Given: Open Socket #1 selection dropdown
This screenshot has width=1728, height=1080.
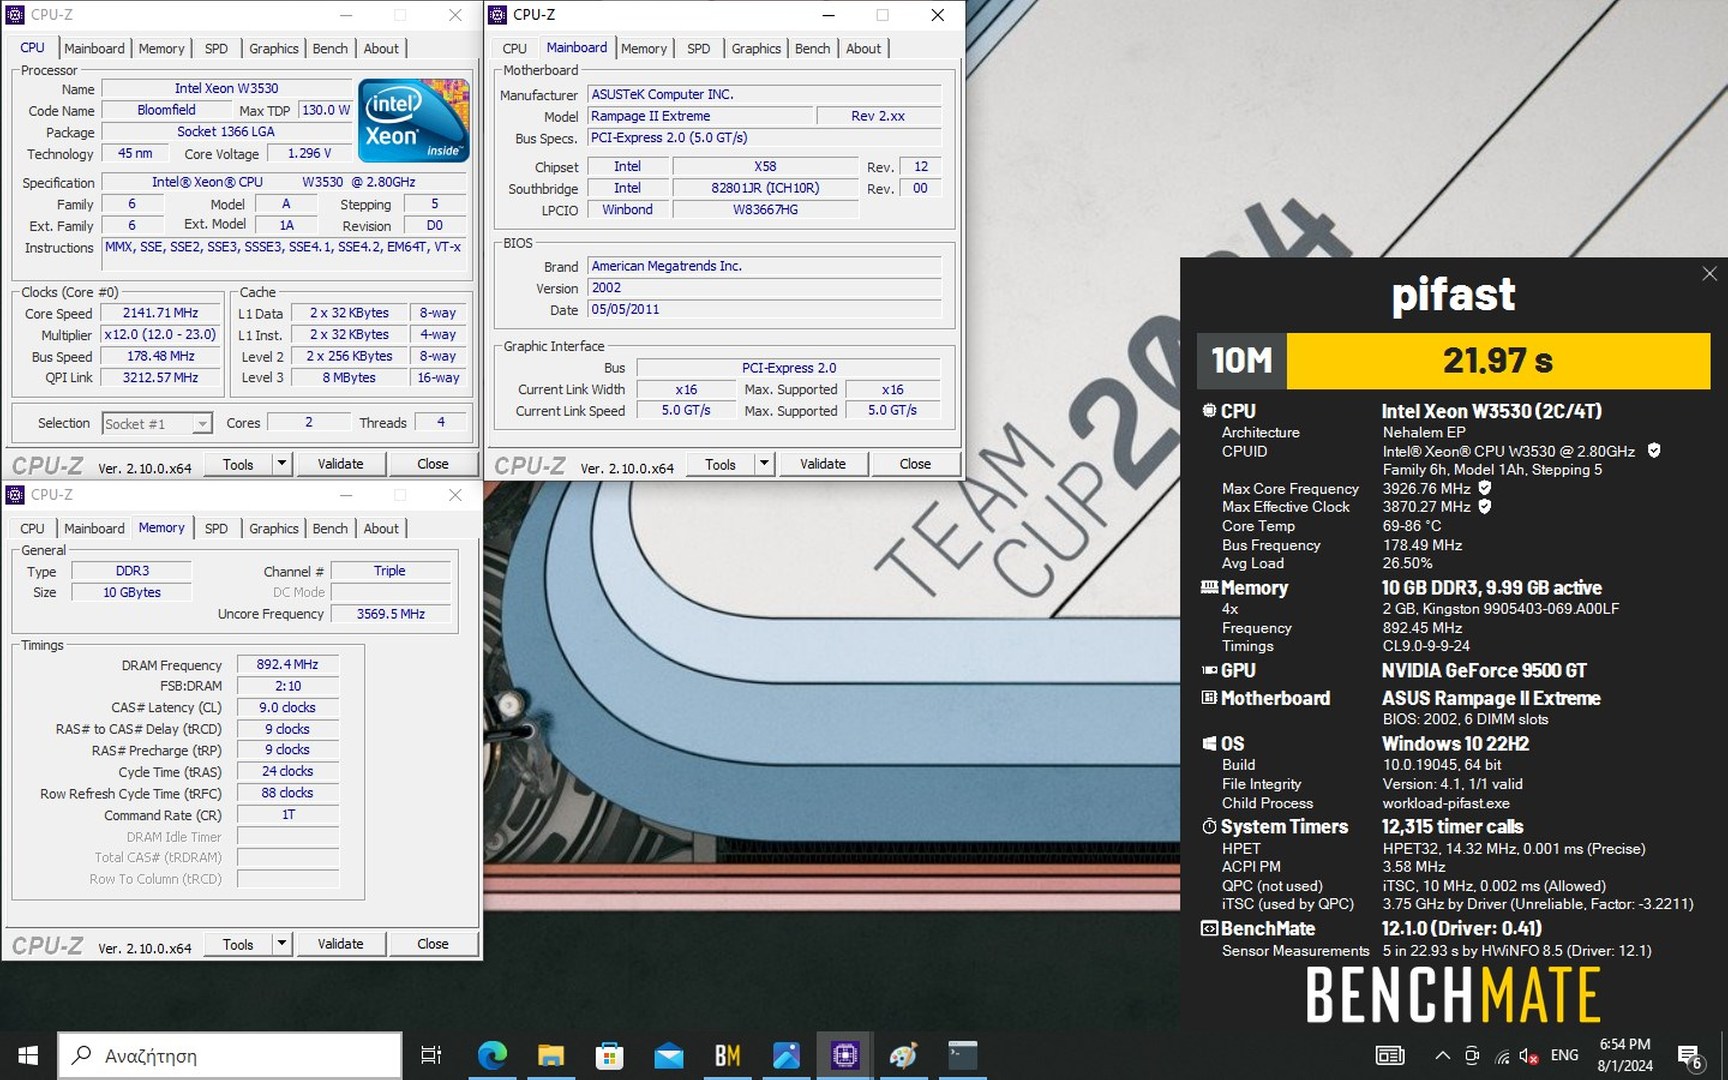Looking at the screenshot, I should 202,424.
